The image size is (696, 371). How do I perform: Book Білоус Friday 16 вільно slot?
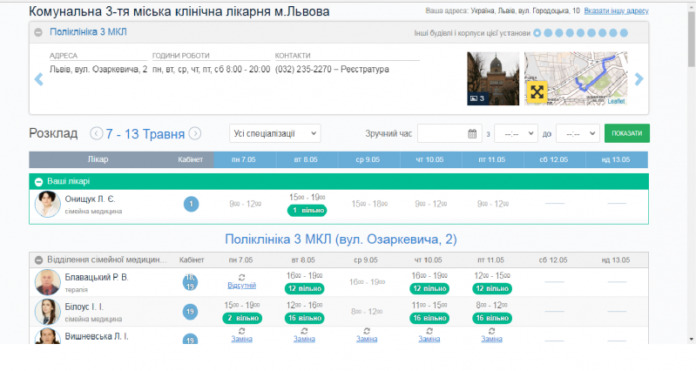coord(492,318)
